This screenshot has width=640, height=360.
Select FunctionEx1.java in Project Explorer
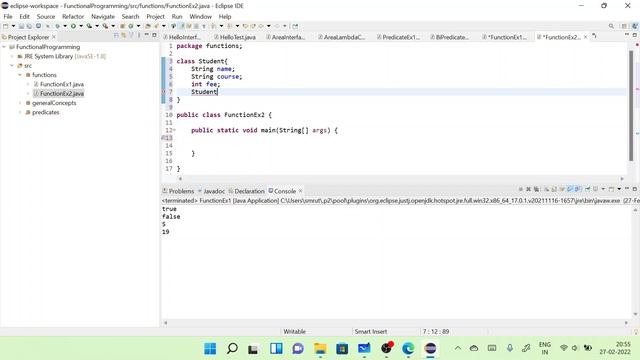coord(62,84)
